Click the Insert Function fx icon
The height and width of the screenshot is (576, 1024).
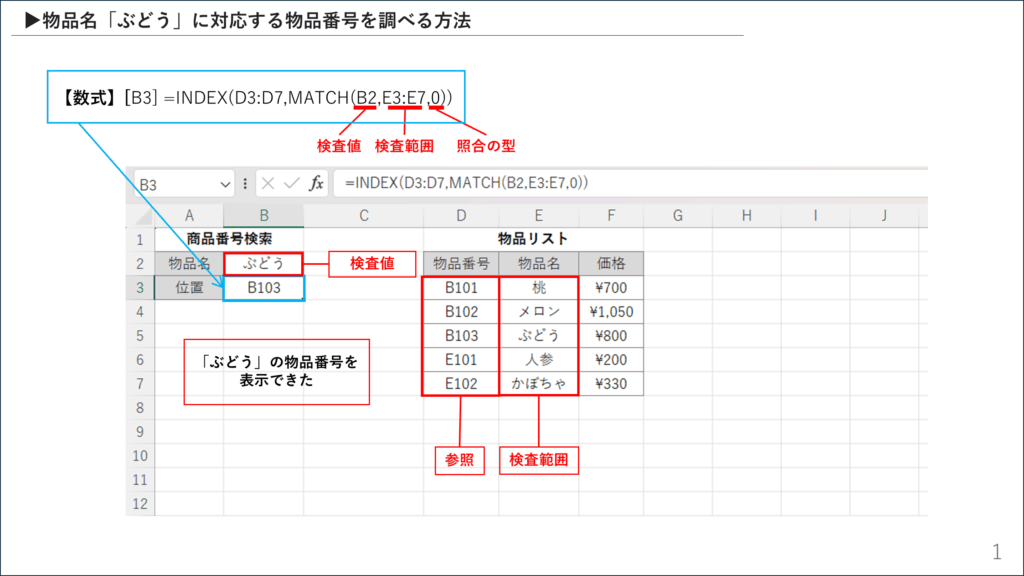click(316, 184)
